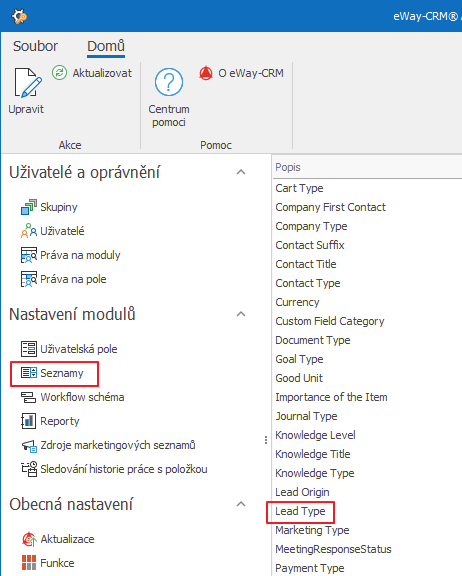Screen dimensions: 462x576
Task: Open Skupiny groups icon in sidebar
Action: coord(29,207)
